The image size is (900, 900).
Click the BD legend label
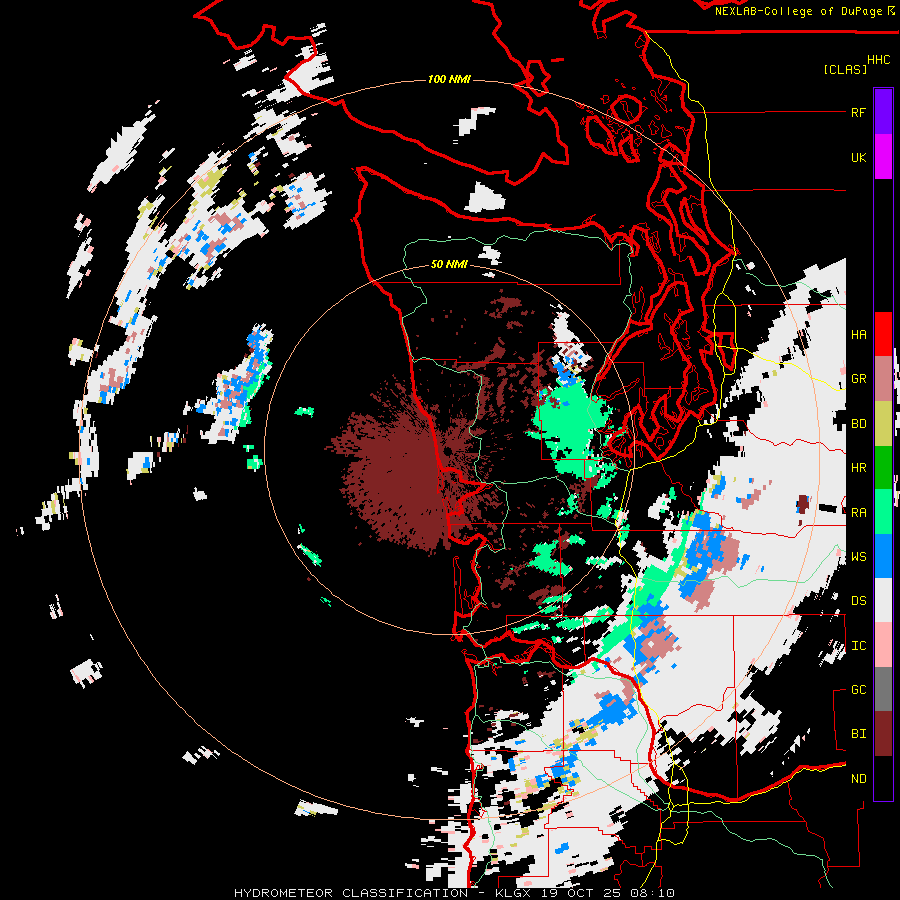tap(858, 424)
